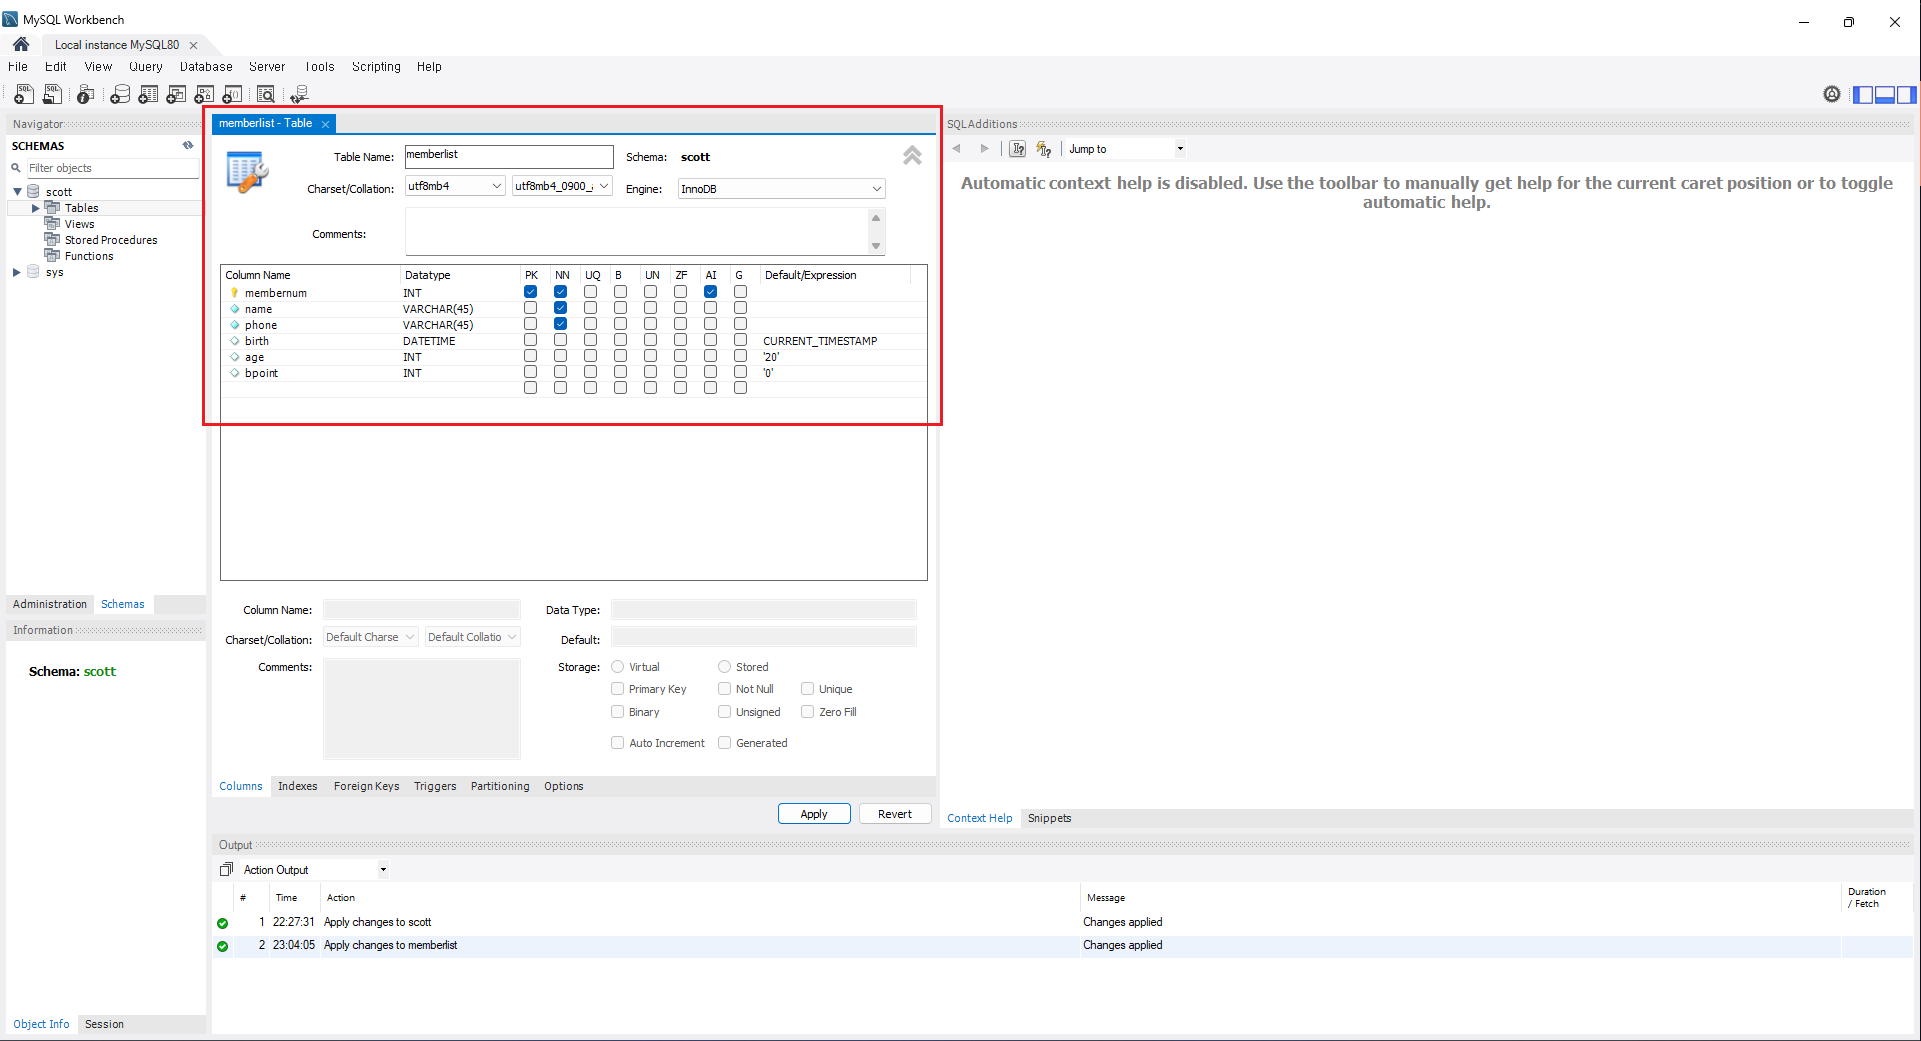Create a new function icon
The image size is (1921, 1041).
(x=232, y=94)
